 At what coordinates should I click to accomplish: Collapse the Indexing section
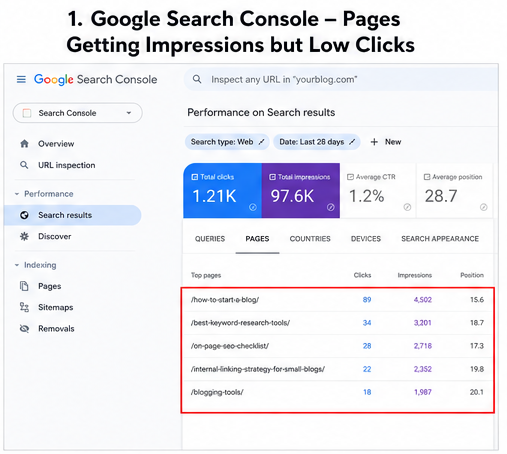[x=17, y=265]
